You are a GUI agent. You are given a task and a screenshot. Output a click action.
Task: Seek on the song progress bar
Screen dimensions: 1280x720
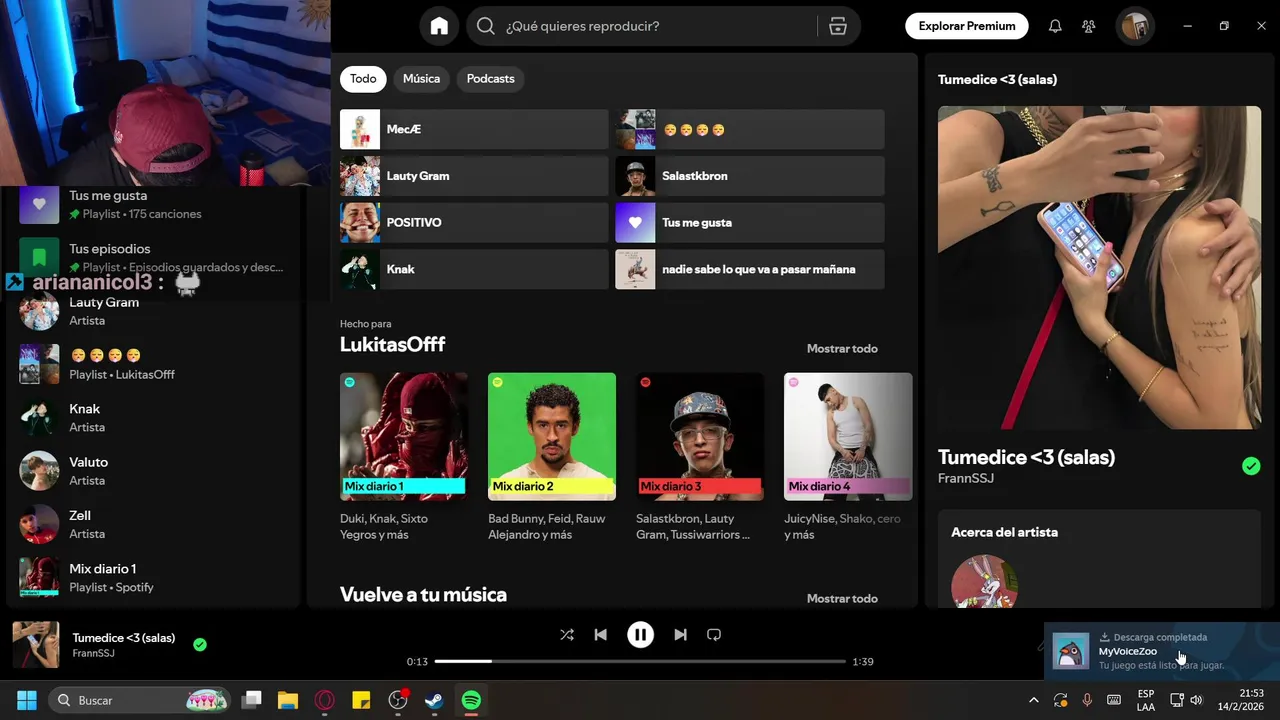640,661
